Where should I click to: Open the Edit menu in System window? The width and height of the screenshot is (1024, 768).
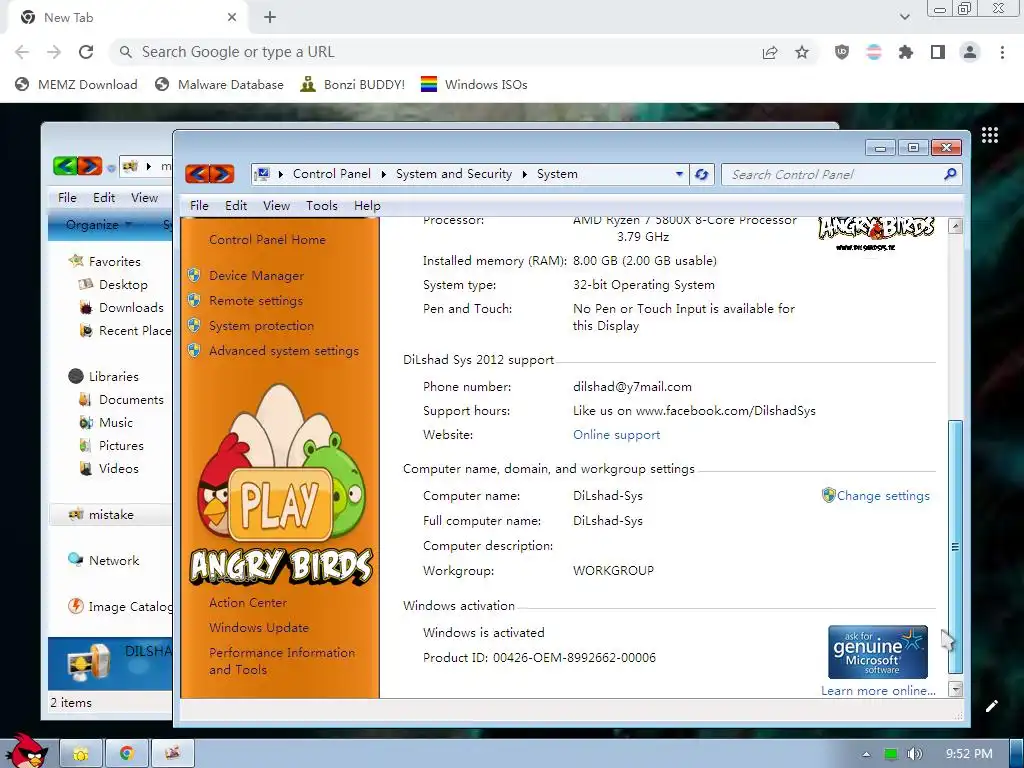tap(236, 206)
